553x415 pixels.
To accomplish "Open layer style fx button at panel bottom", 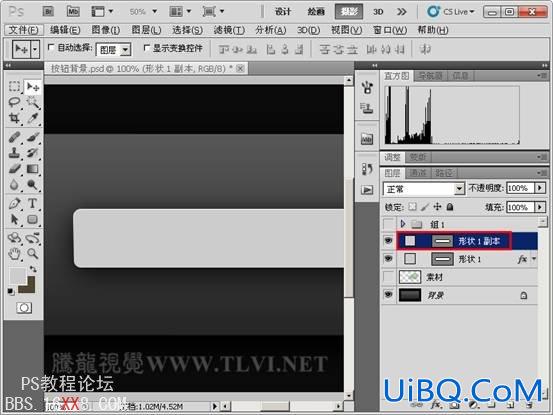I will pos(435,405).
